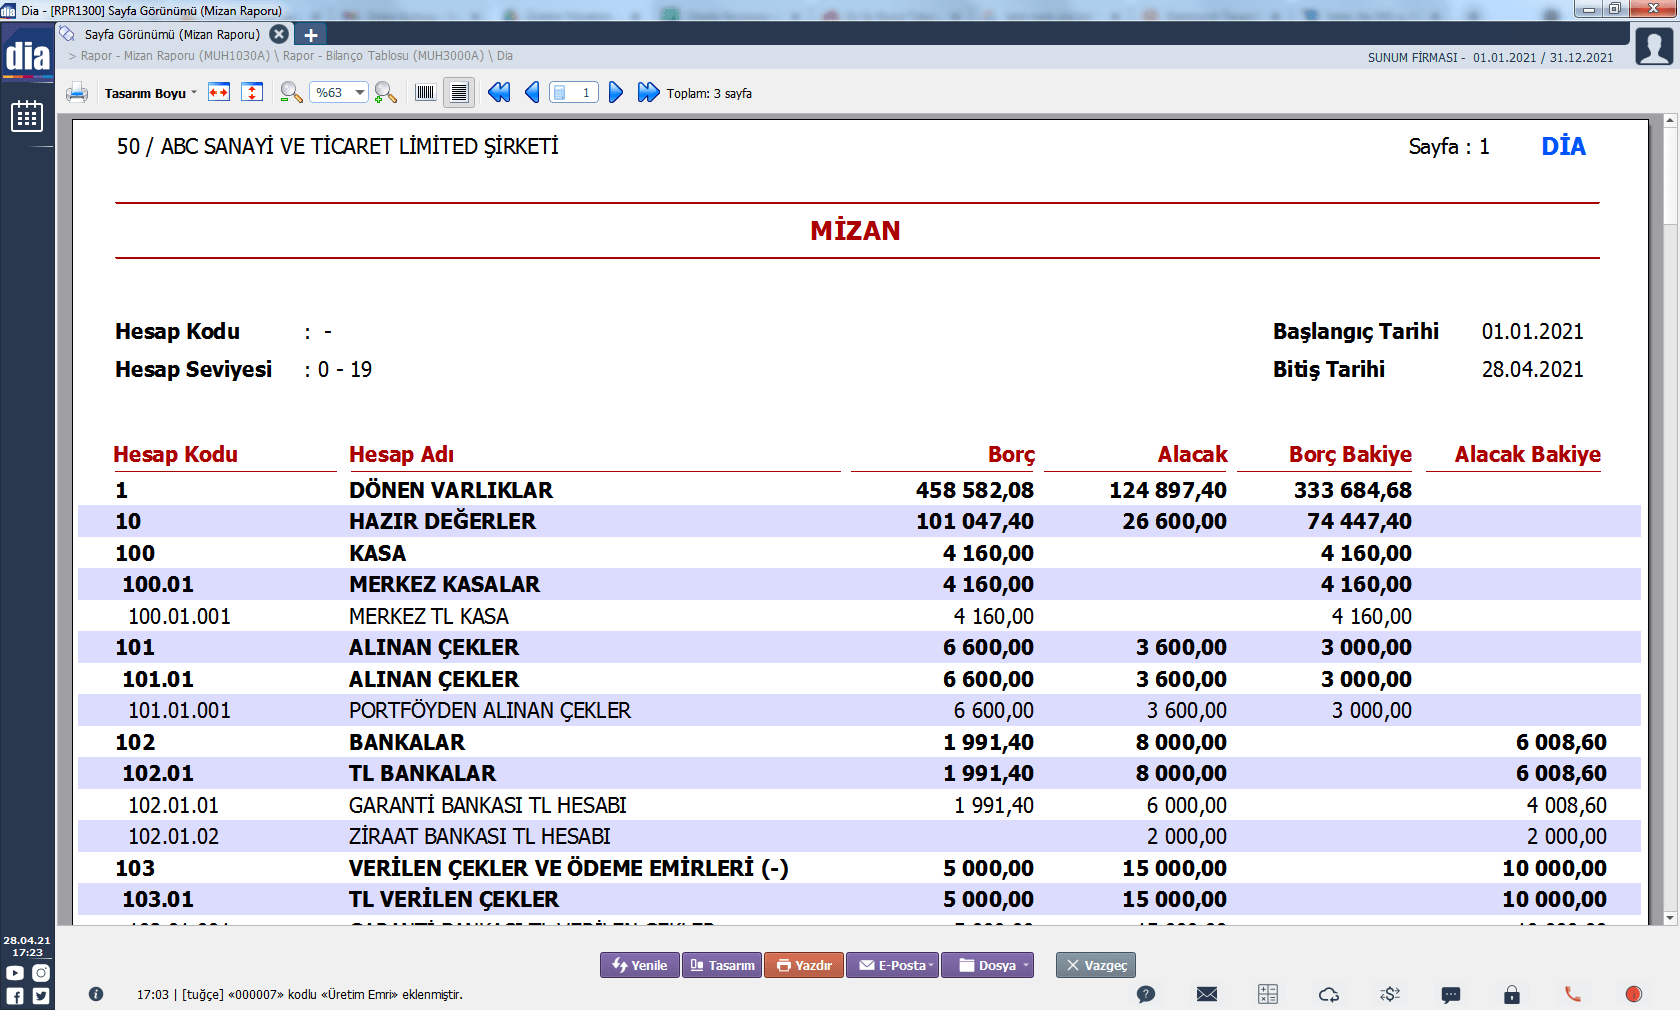Viewport: 1680px width, 1010px height.
Task: Click breadcrumb Rapor - Mizan Raporu (MUH1030A)
Action: pyautogui.click(x=175, y=56)
